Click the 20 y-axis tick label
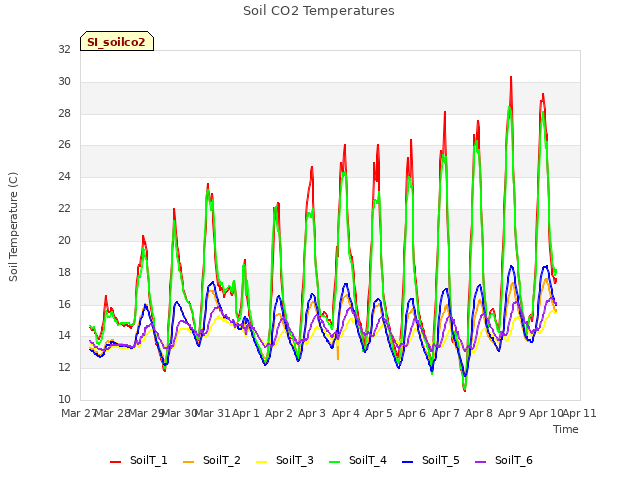This screenshot has height=480, width=640. (64, 240)
